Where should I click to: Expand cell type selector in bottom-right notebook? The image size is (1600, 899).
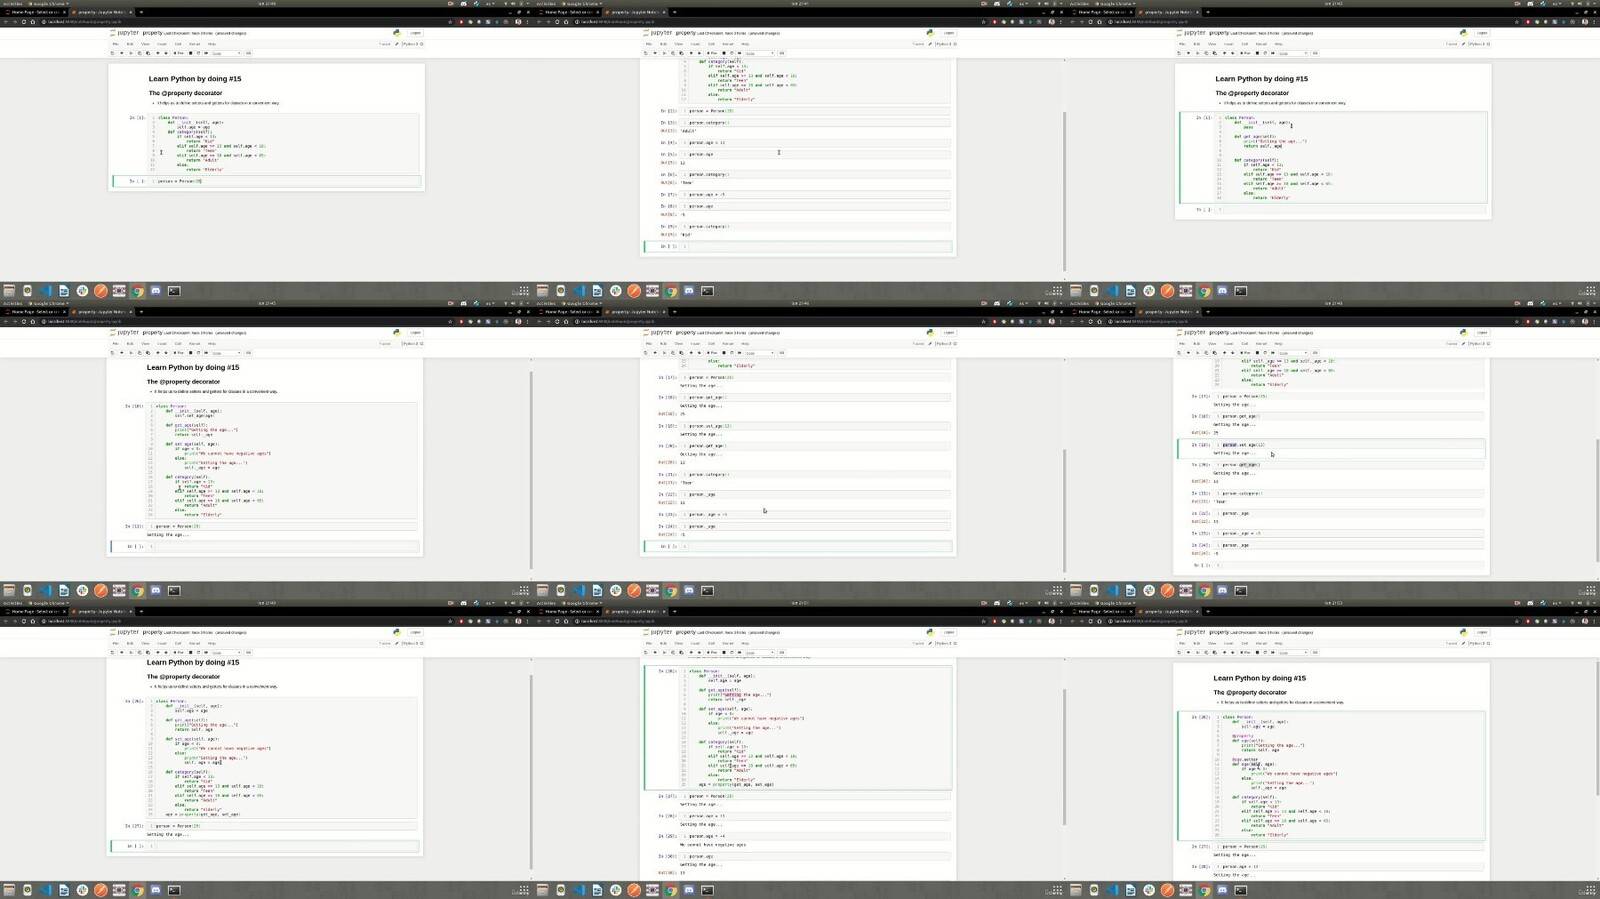click(x=1291, y=653)
